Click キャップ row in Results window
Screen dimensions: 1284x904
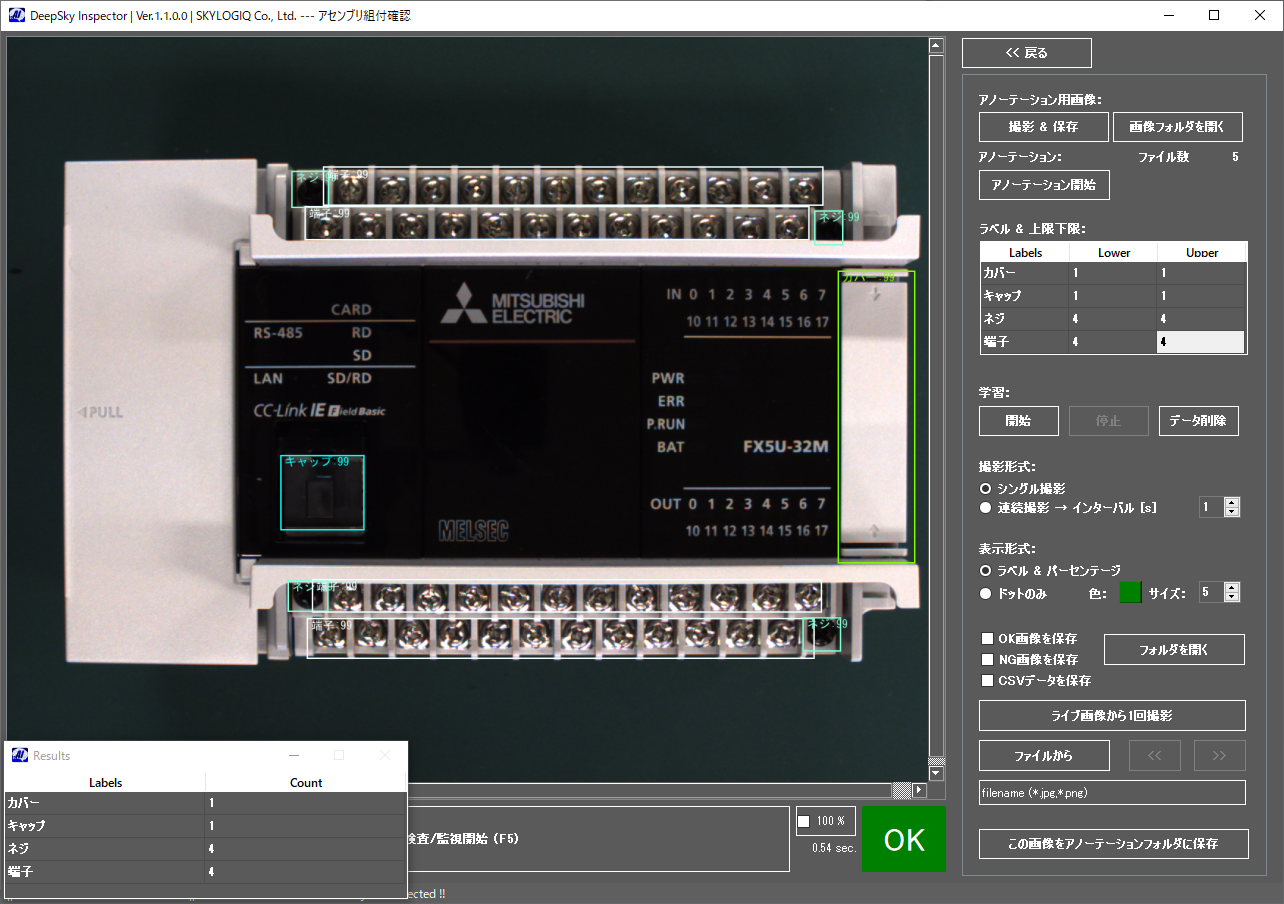coord(206,826)
